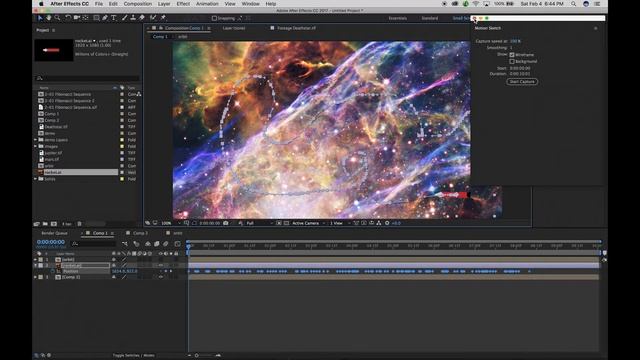Click the project flowchart icon beside Type column
The image size is (640, 360).
pyautogui.click(x=139, y=94)
